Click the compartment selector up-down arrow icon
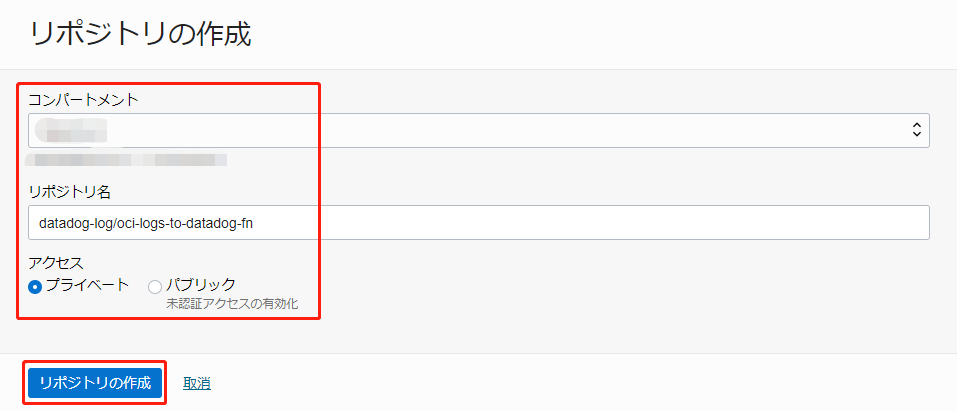Screen dimensions: 957x411 (916, 130)
